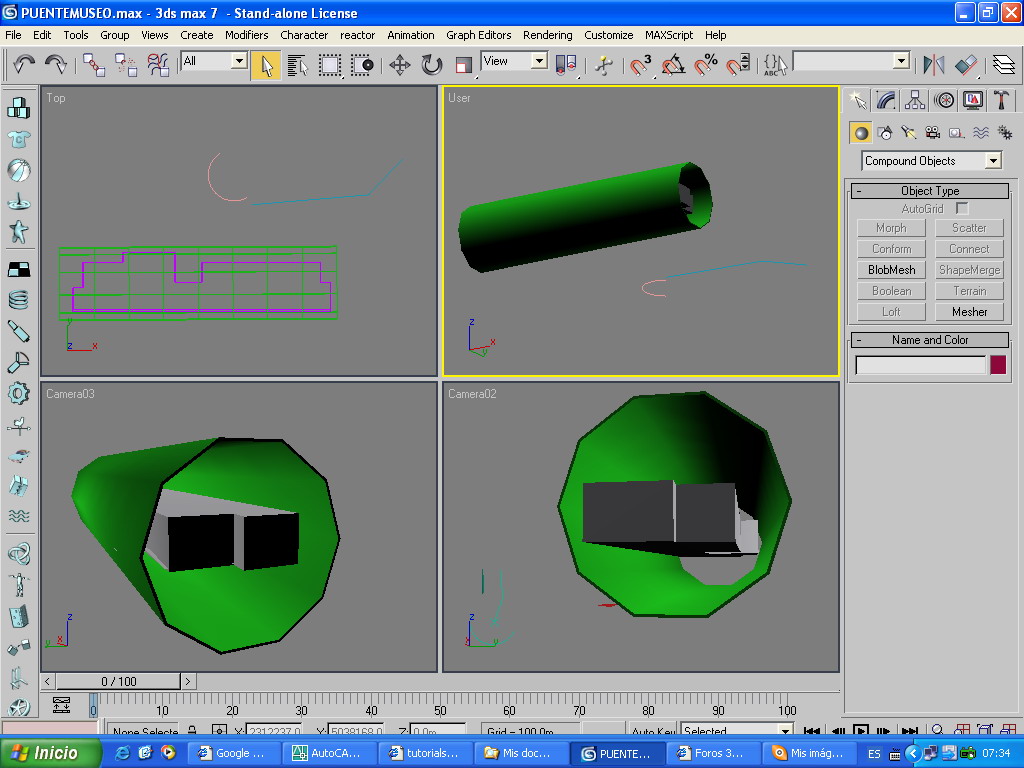Open the Rendering menu
This screenshot has width=1024, height=768.
pos(547,35)
